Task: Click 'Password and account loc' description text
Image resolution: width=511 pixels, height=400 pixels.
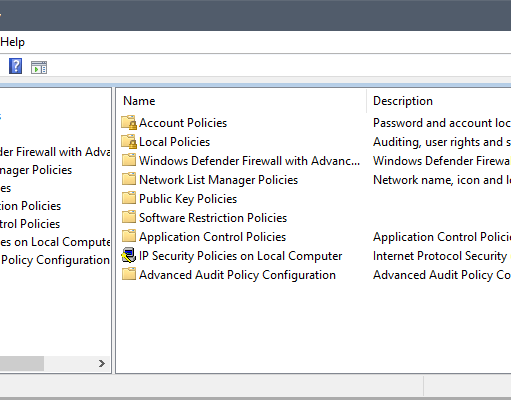Action: (x=442, y=123)
